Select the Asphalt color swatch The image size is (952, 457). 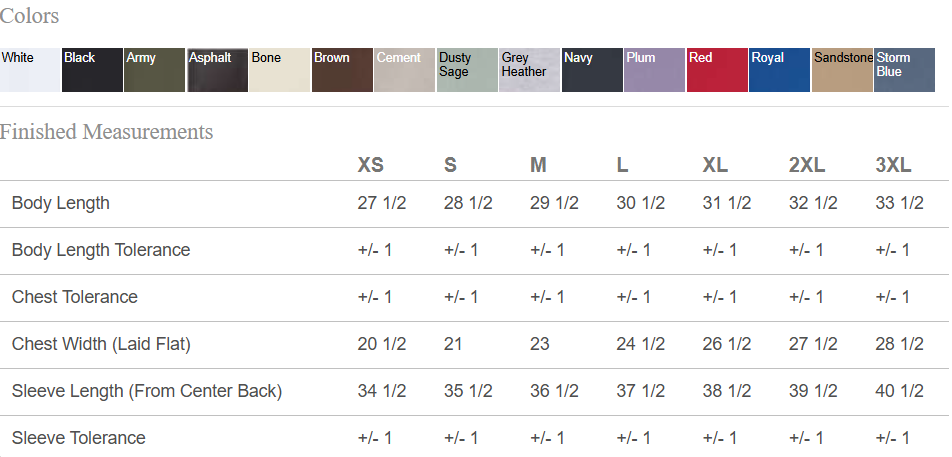pyautogui.click(x=217, y=70)
